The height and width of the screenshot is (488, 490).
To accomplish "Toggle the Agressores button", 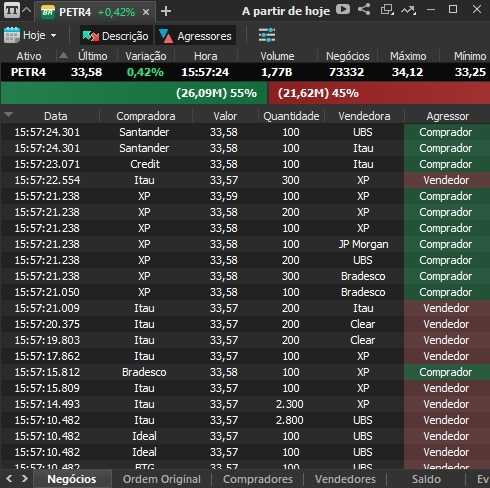I will click(x=196, y=36).
